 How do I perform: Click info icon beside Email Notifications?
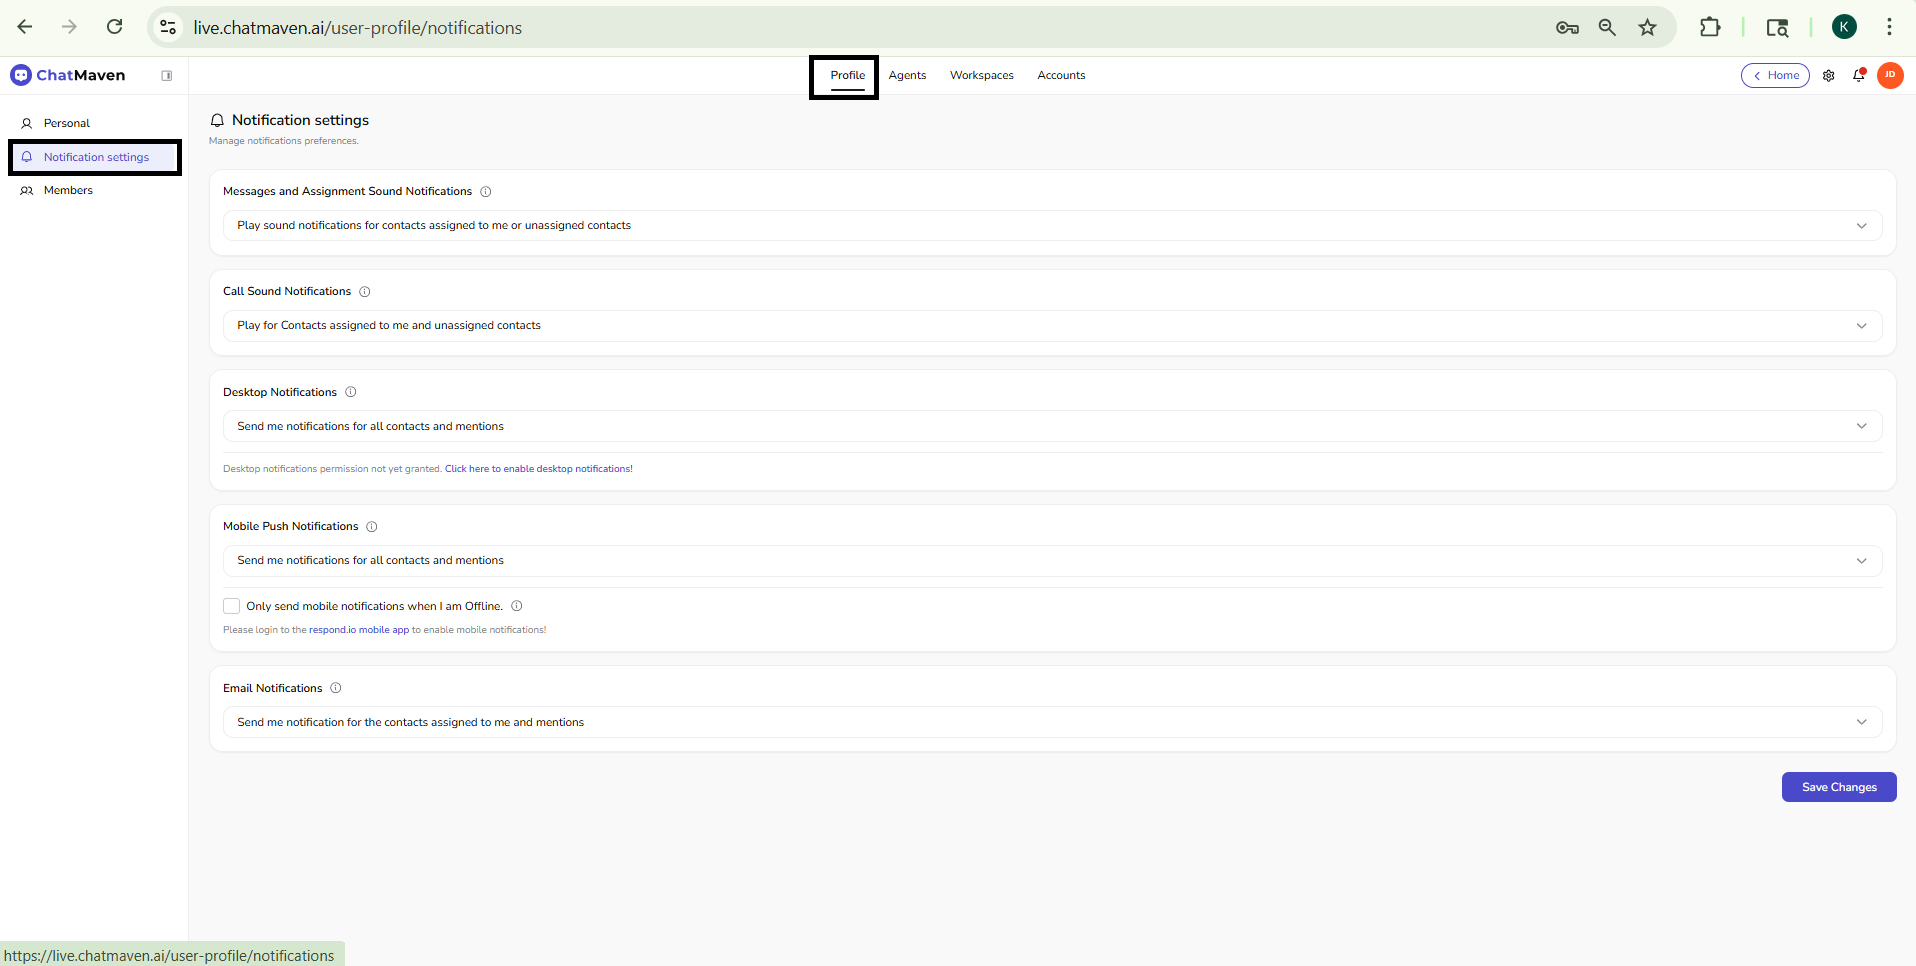(336, 688)
